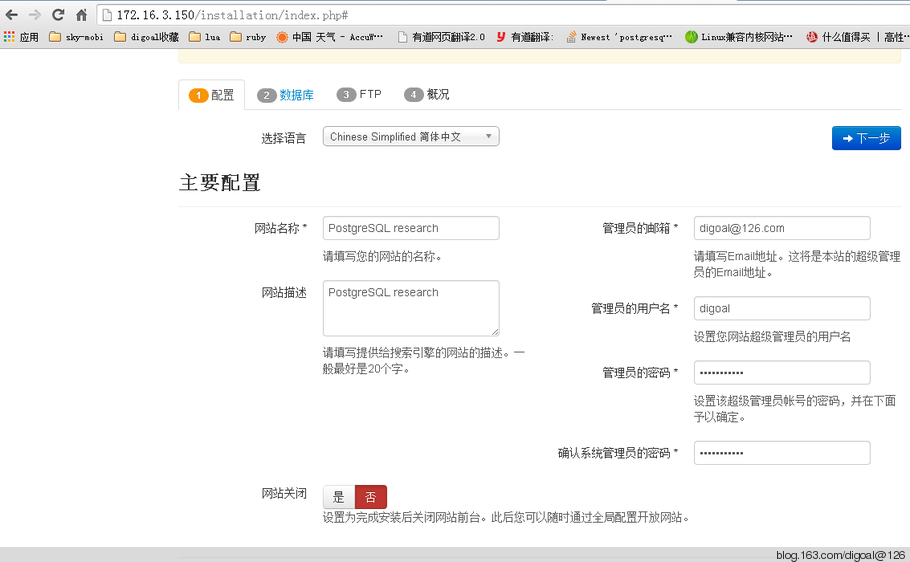
Task: Go to browser home page icon
Action: click(81, 15)
